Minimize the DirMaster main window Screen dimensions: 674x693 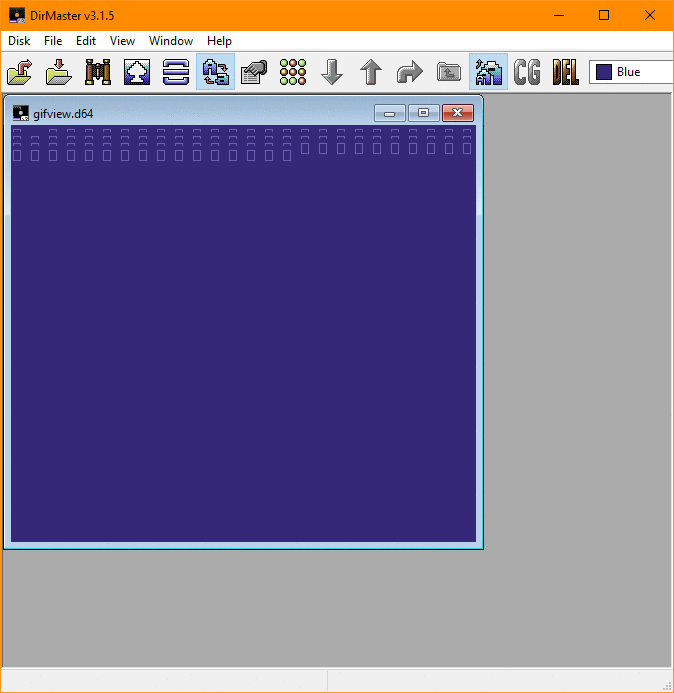(x=559, y=15)
